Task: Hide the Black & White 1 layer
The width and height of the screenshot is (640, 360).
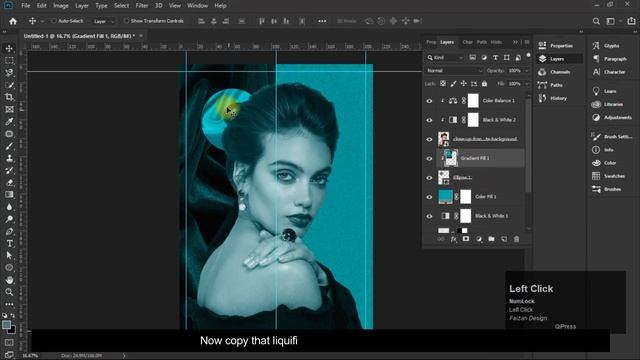Action: click(429, 216)
